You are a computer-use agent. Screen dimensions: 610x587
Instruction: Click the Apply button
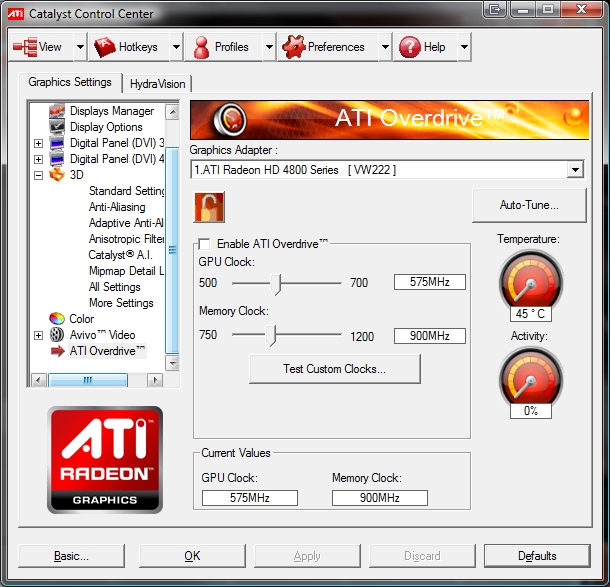[x=307, y=556]
